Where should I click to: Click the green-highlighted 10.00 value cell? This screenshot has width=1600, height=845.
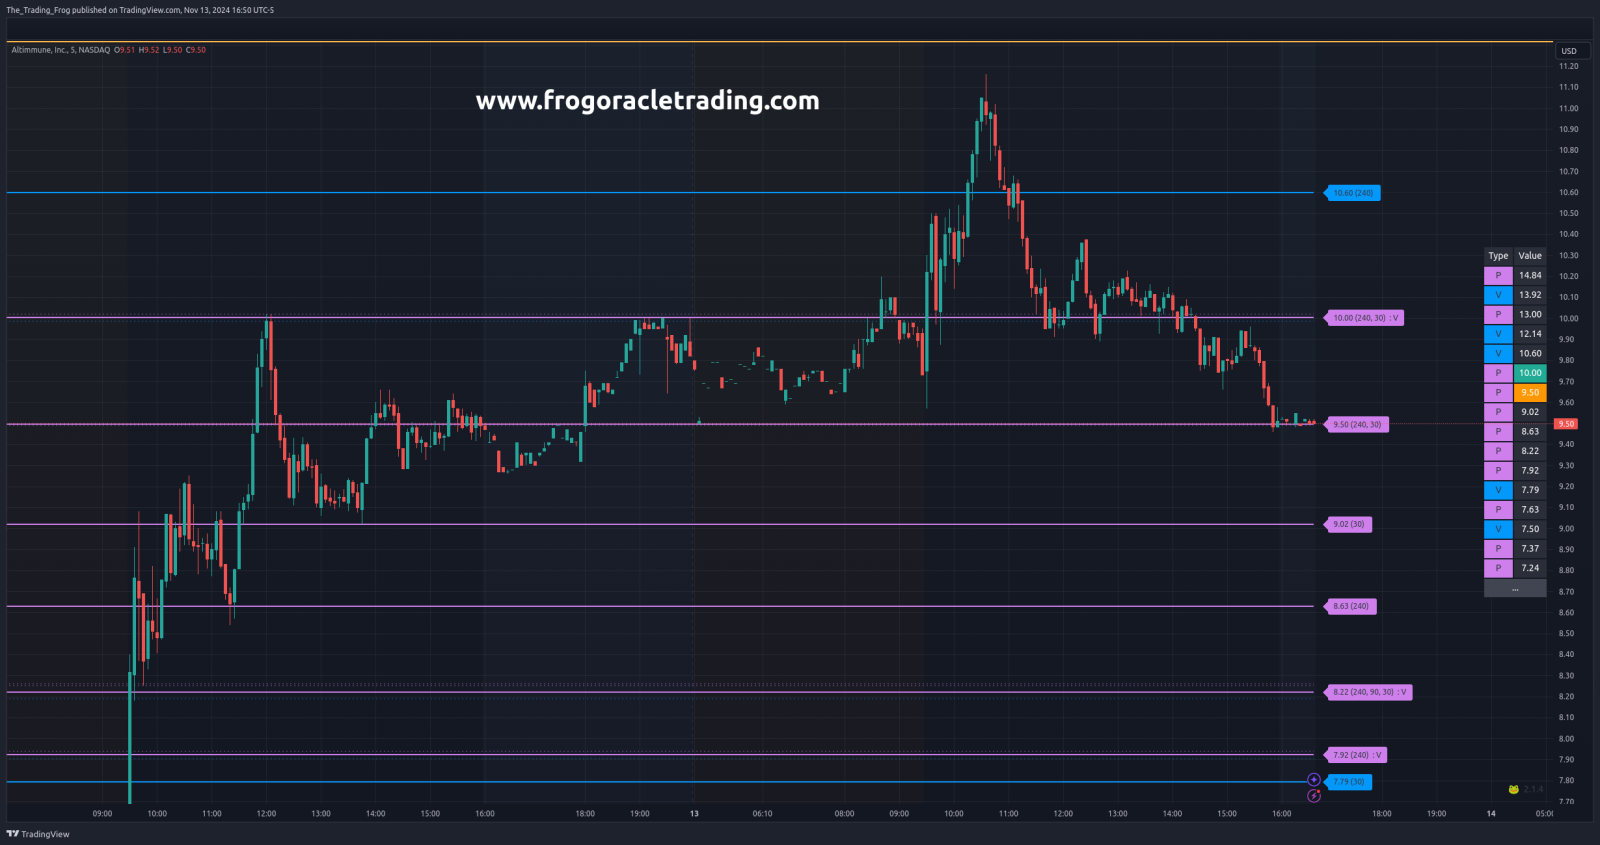pyautogui.click(x=1530, y=373)
